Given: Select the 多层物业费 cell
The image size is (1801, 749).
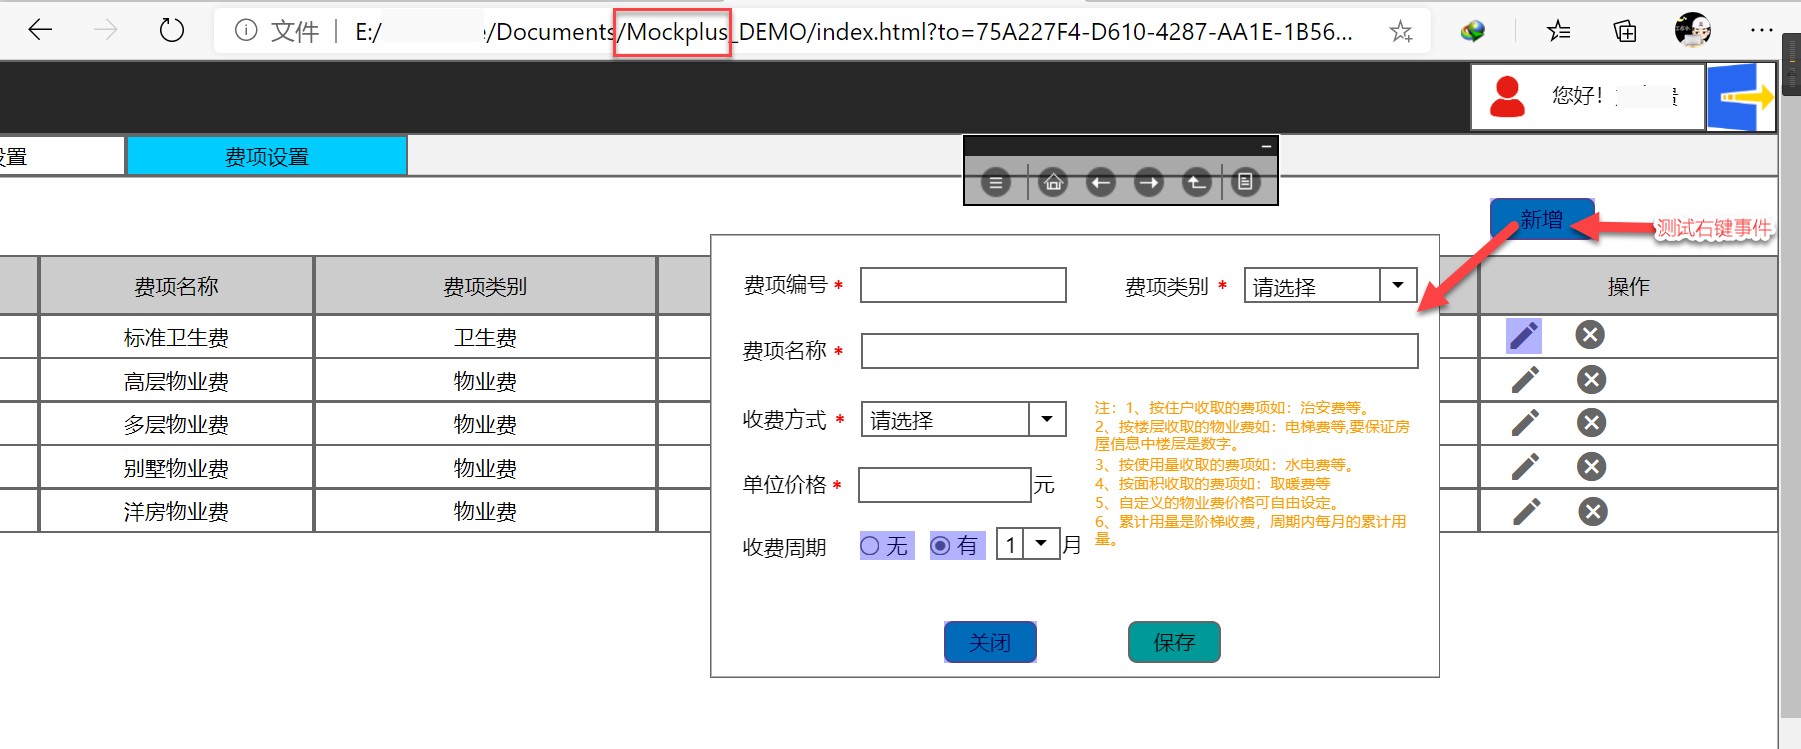Looking at the screenshot, I should [176, 424].
